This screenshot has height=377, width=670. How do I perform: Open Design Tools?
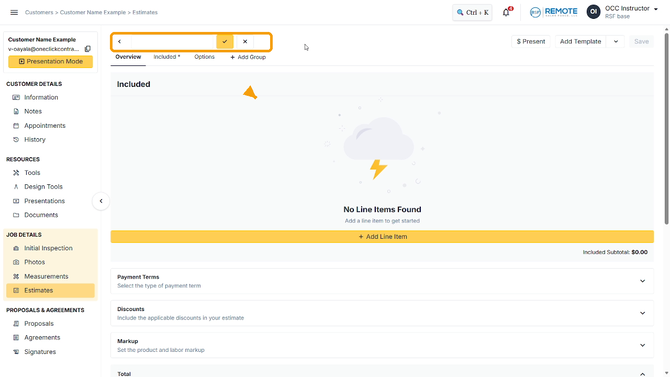tap(43, 187)
